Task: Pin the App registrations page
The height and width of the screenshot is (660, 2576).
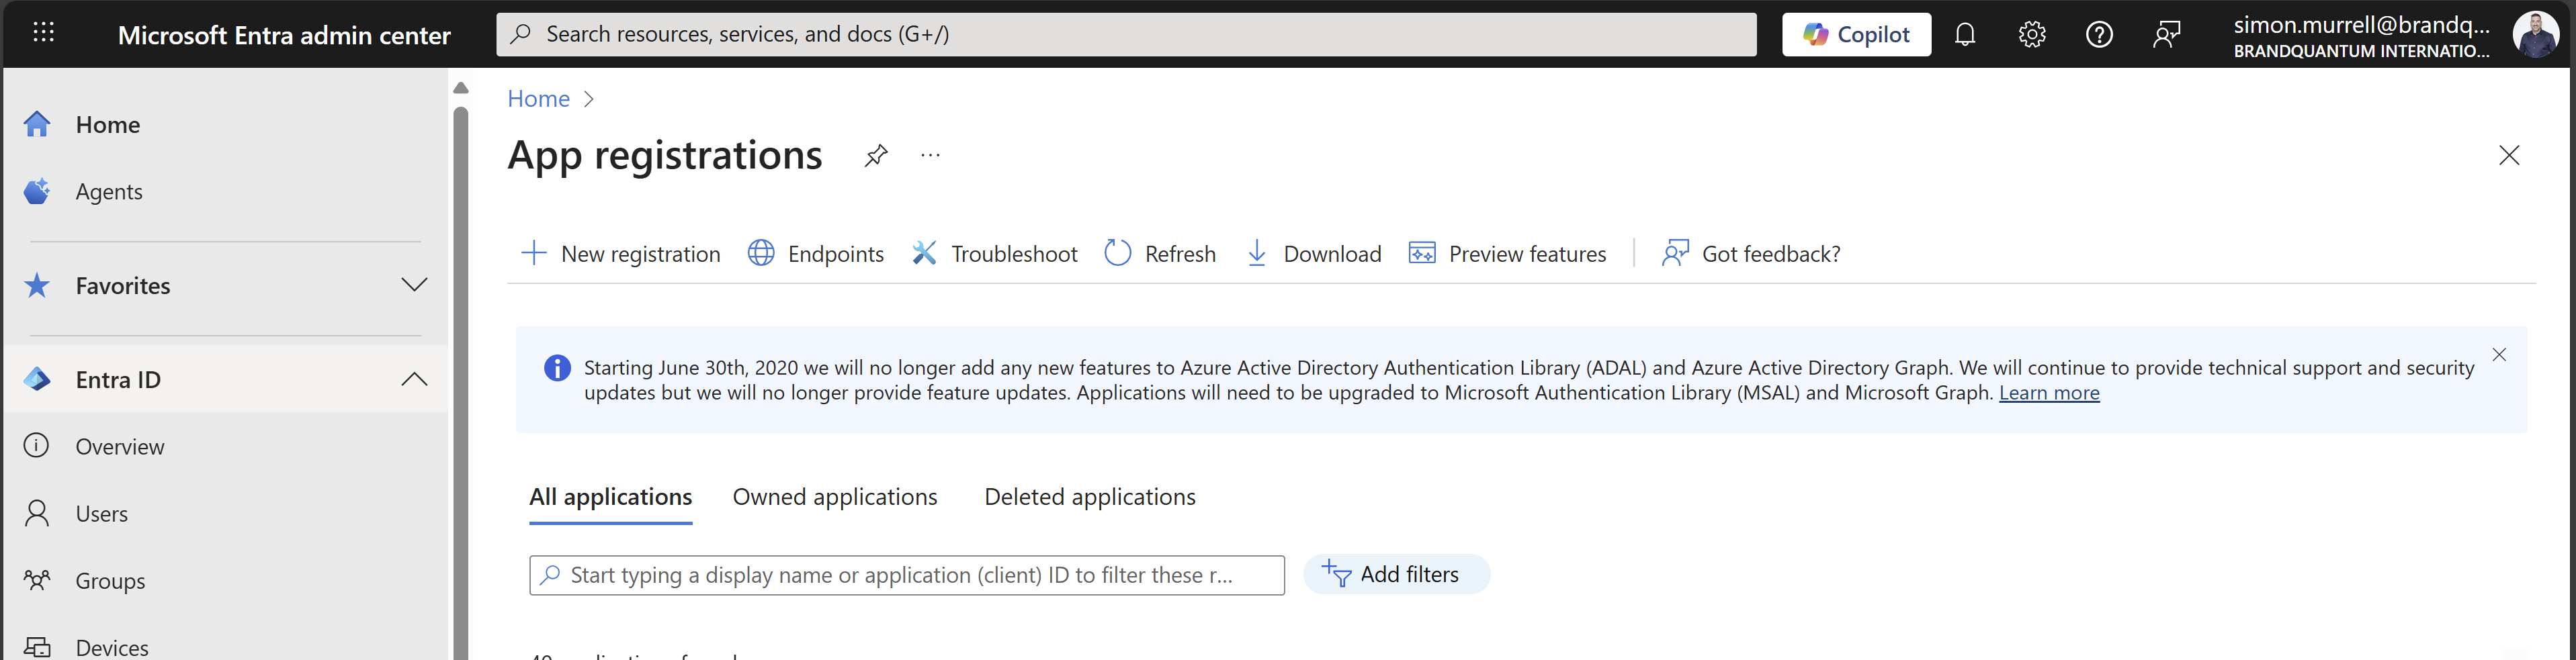Action: coord(876,155)
